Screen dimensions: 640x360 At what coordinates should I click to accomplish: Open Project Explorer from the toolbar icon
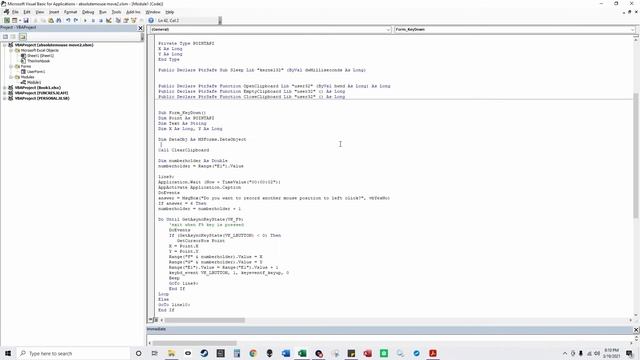pyautogui.click(x=118, y=20)
